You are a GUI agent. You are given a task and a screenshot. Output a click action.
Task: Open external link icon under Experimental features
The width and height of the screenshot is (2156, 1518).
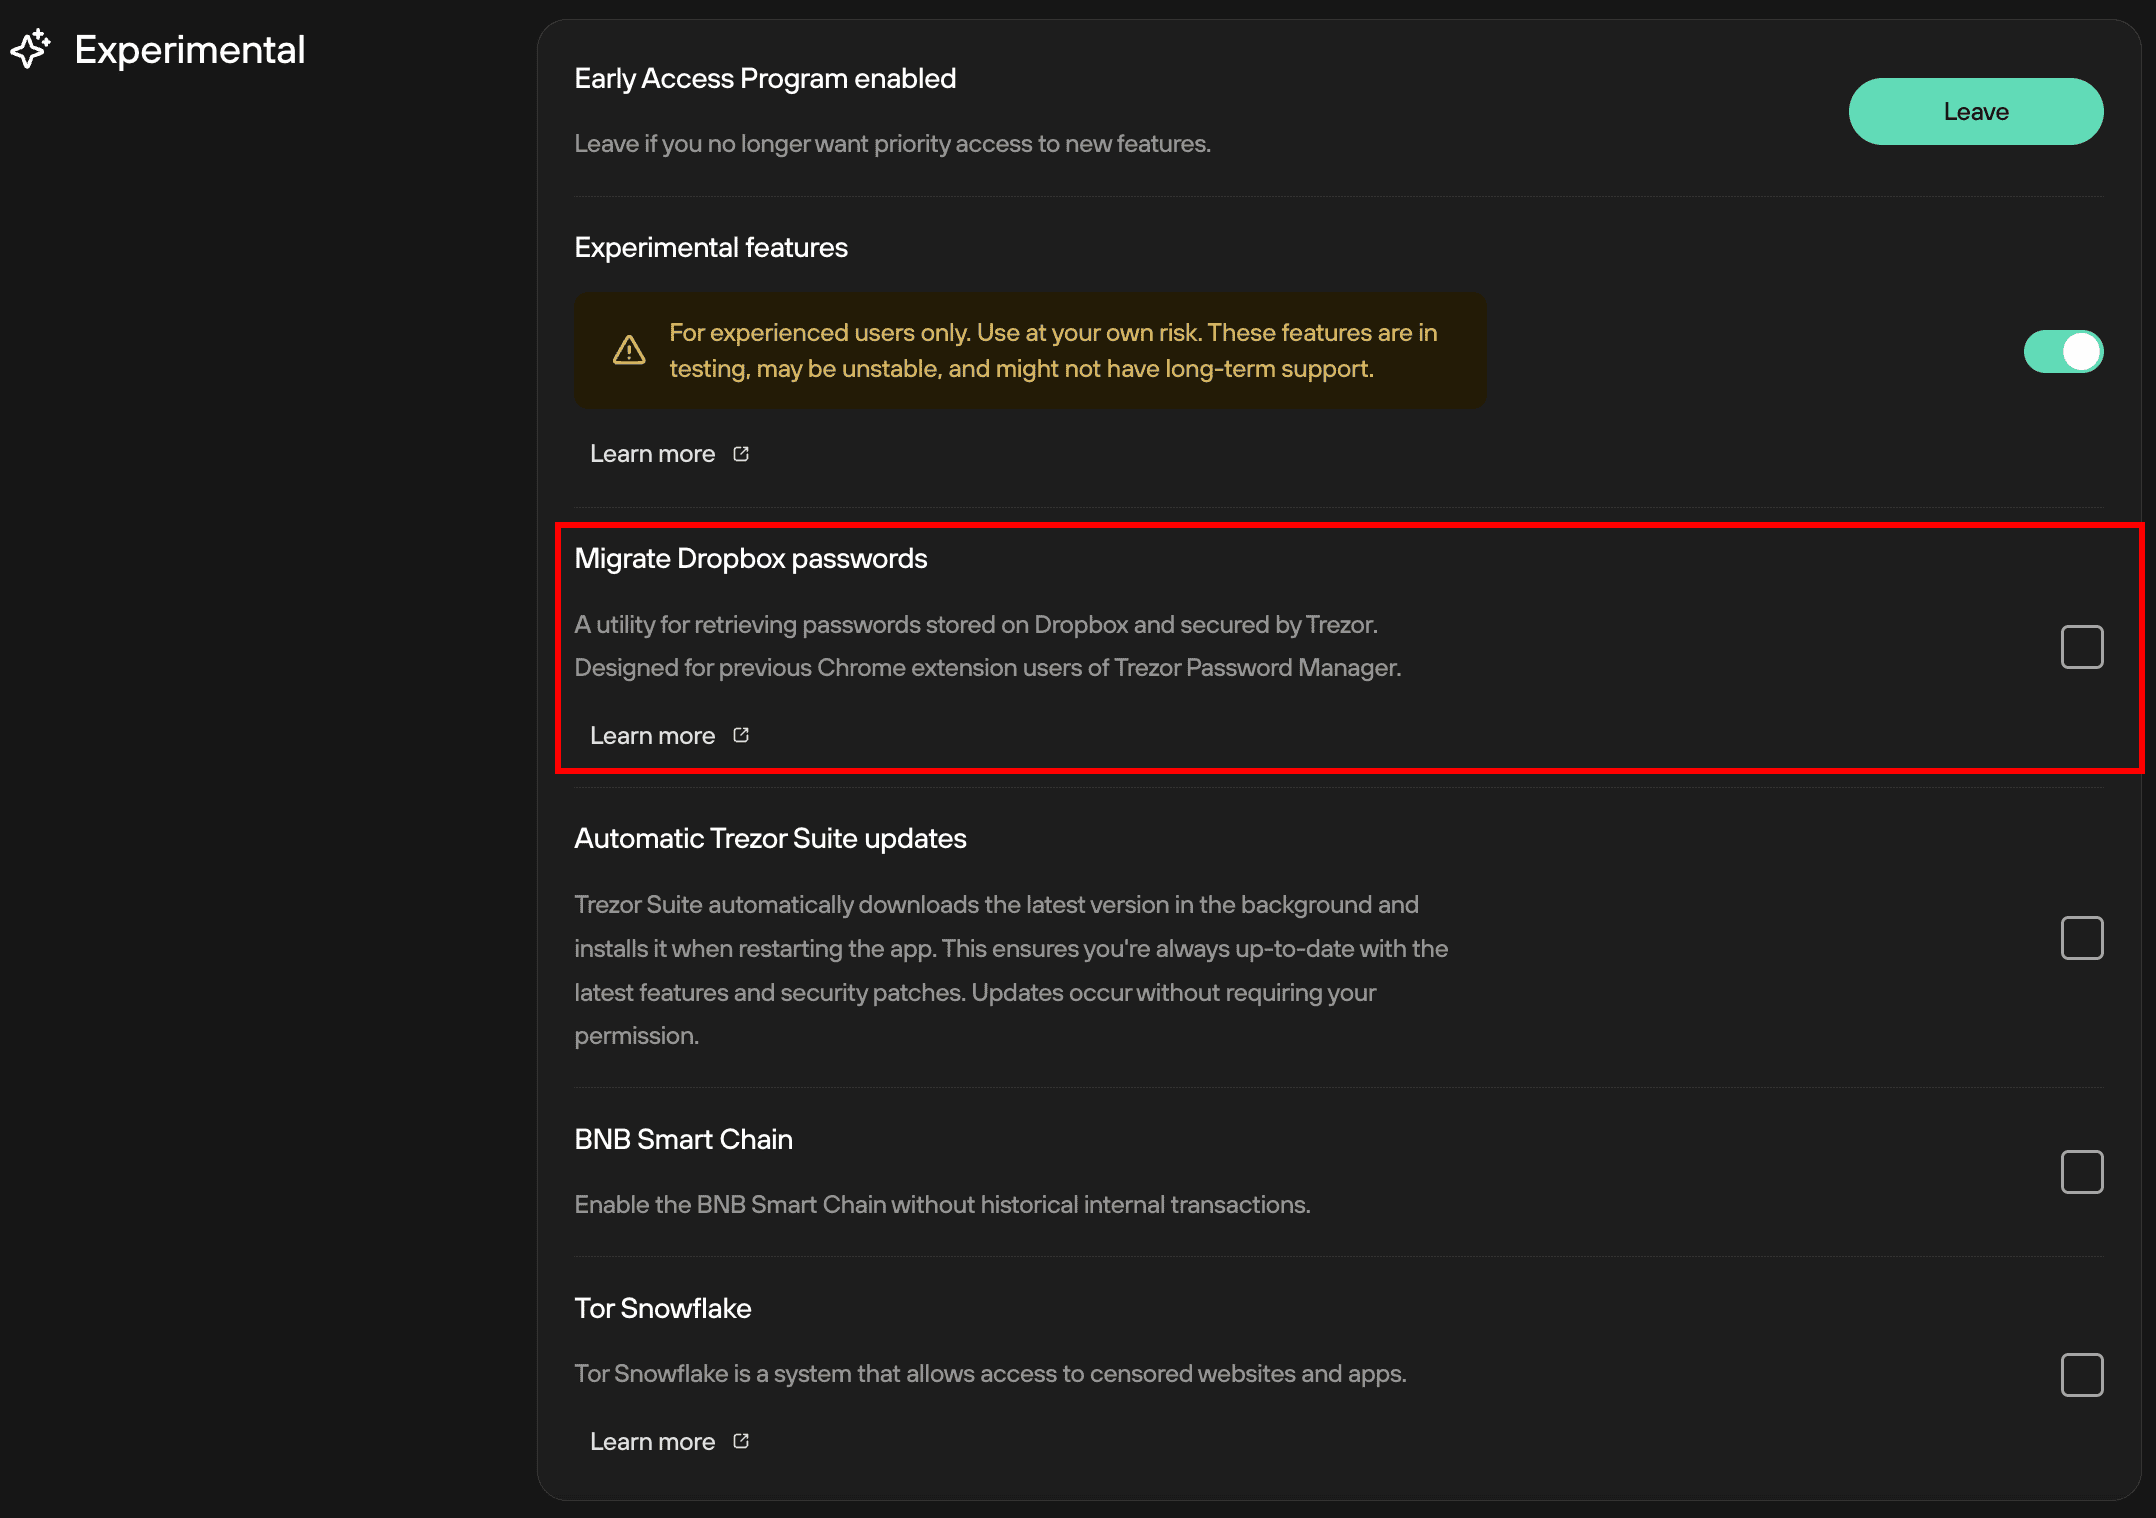(x=741, y=454)
